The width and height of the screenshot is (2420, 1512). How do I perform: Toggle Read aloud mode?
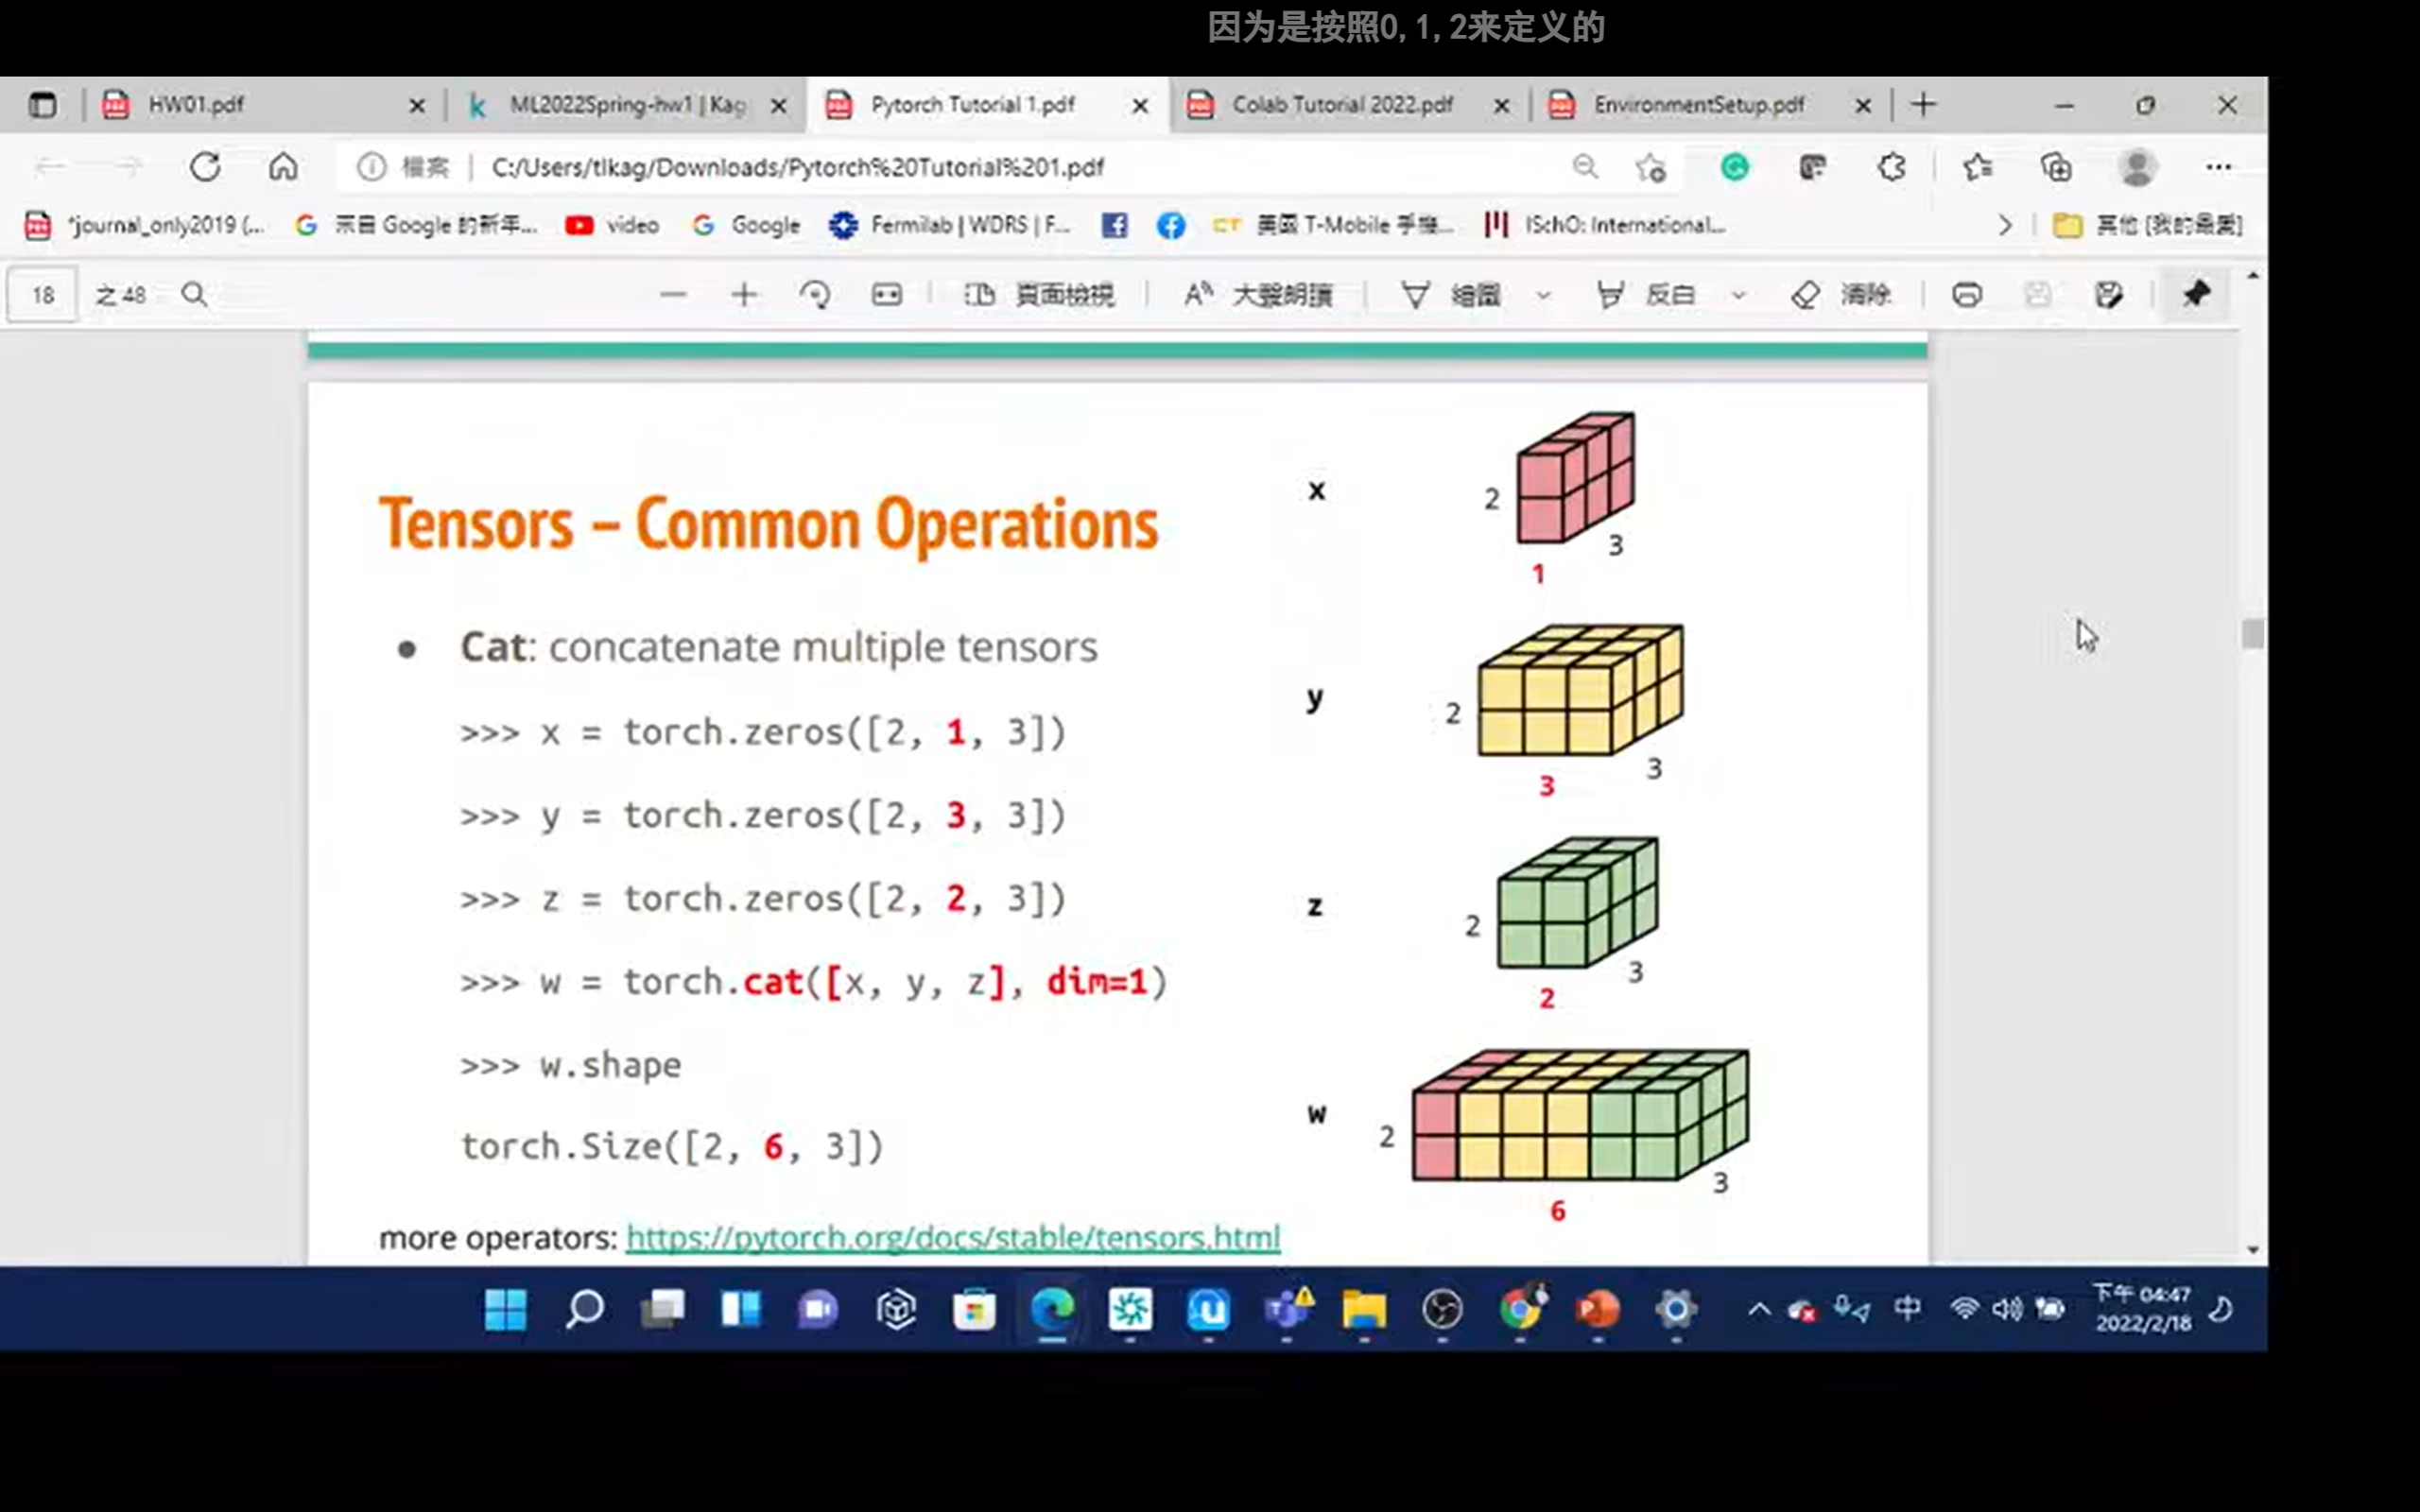click(1258, 295)
